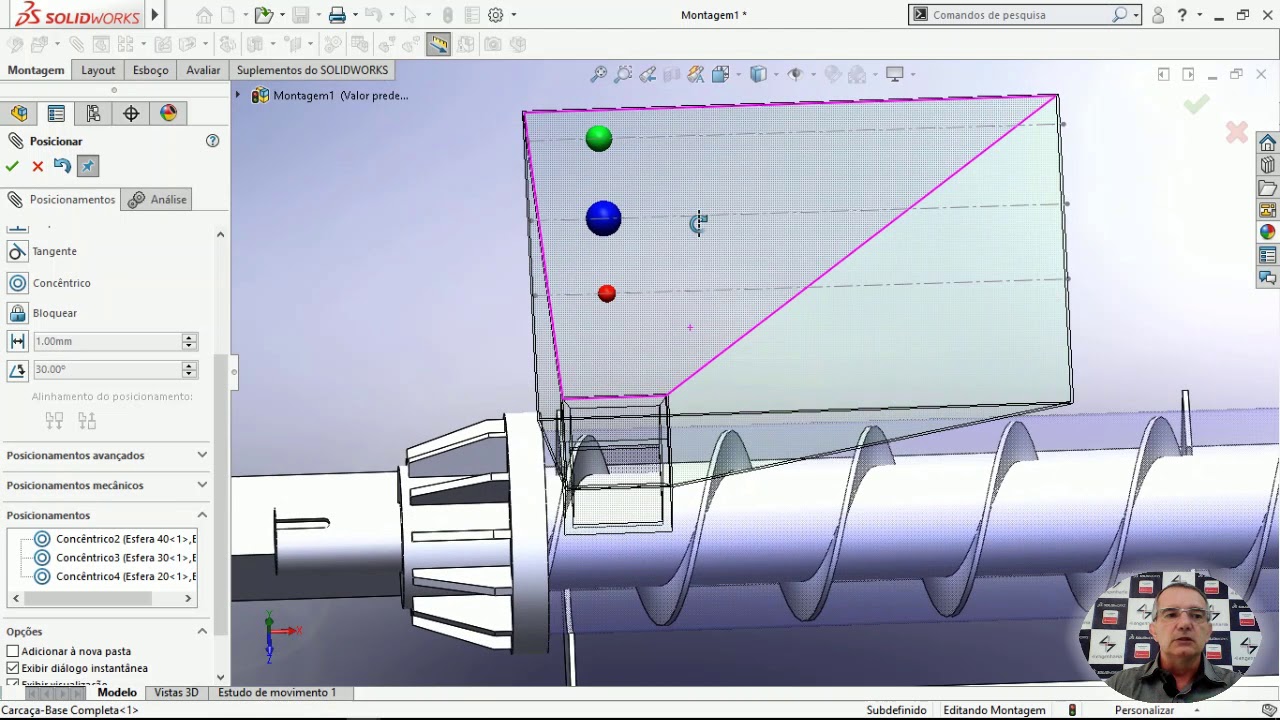Image resolution: width=1280 pixels, height=720 pixels.
Task: Click the 30.00° angle field
Action: 107,369
